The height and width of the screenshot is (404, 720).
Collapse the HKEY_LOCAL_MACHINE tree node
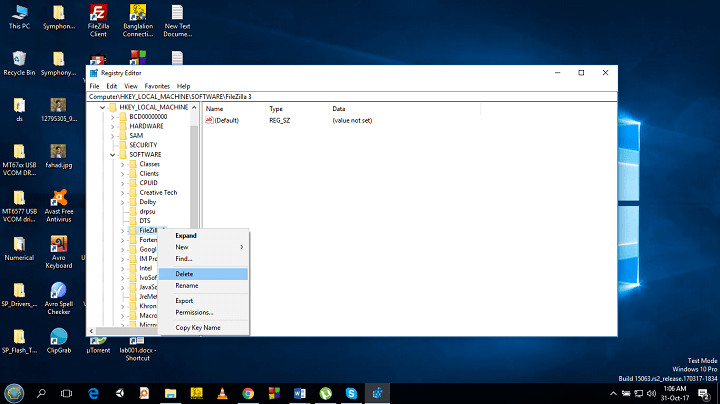tap(102, 107)
